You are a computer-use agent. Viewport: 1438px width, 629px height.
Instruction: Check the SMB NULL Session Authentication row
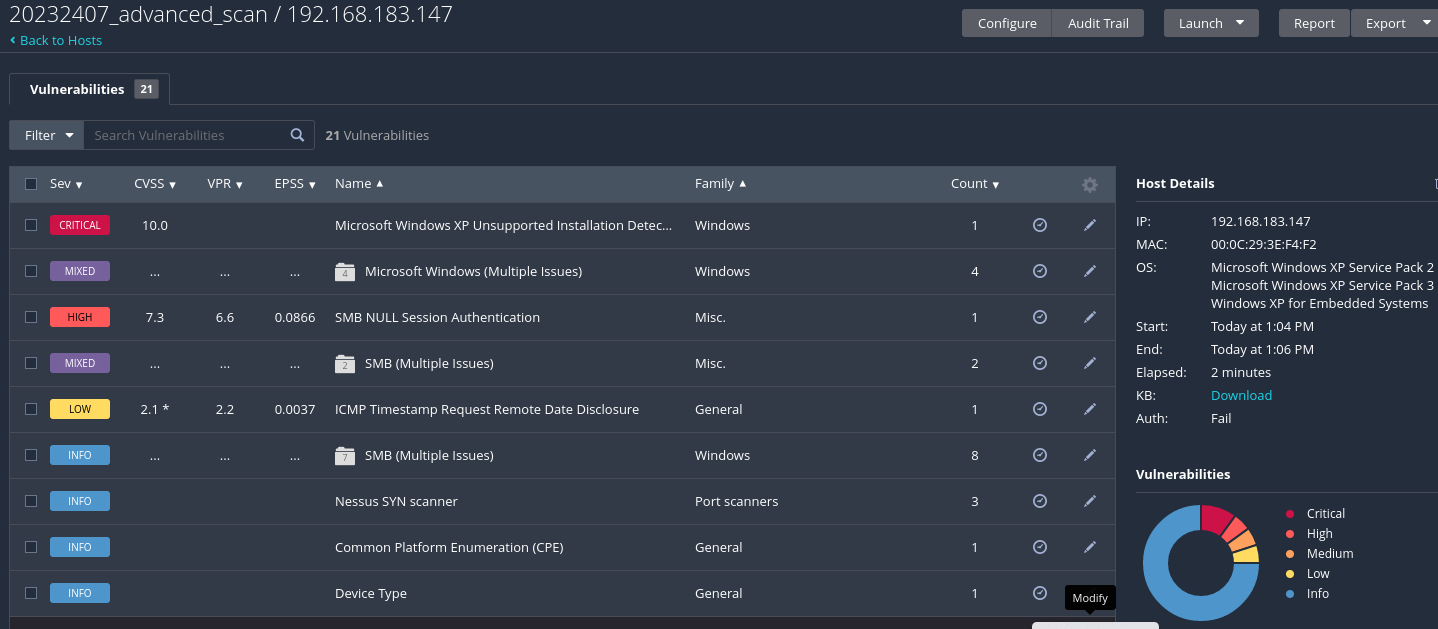point(31,317)
